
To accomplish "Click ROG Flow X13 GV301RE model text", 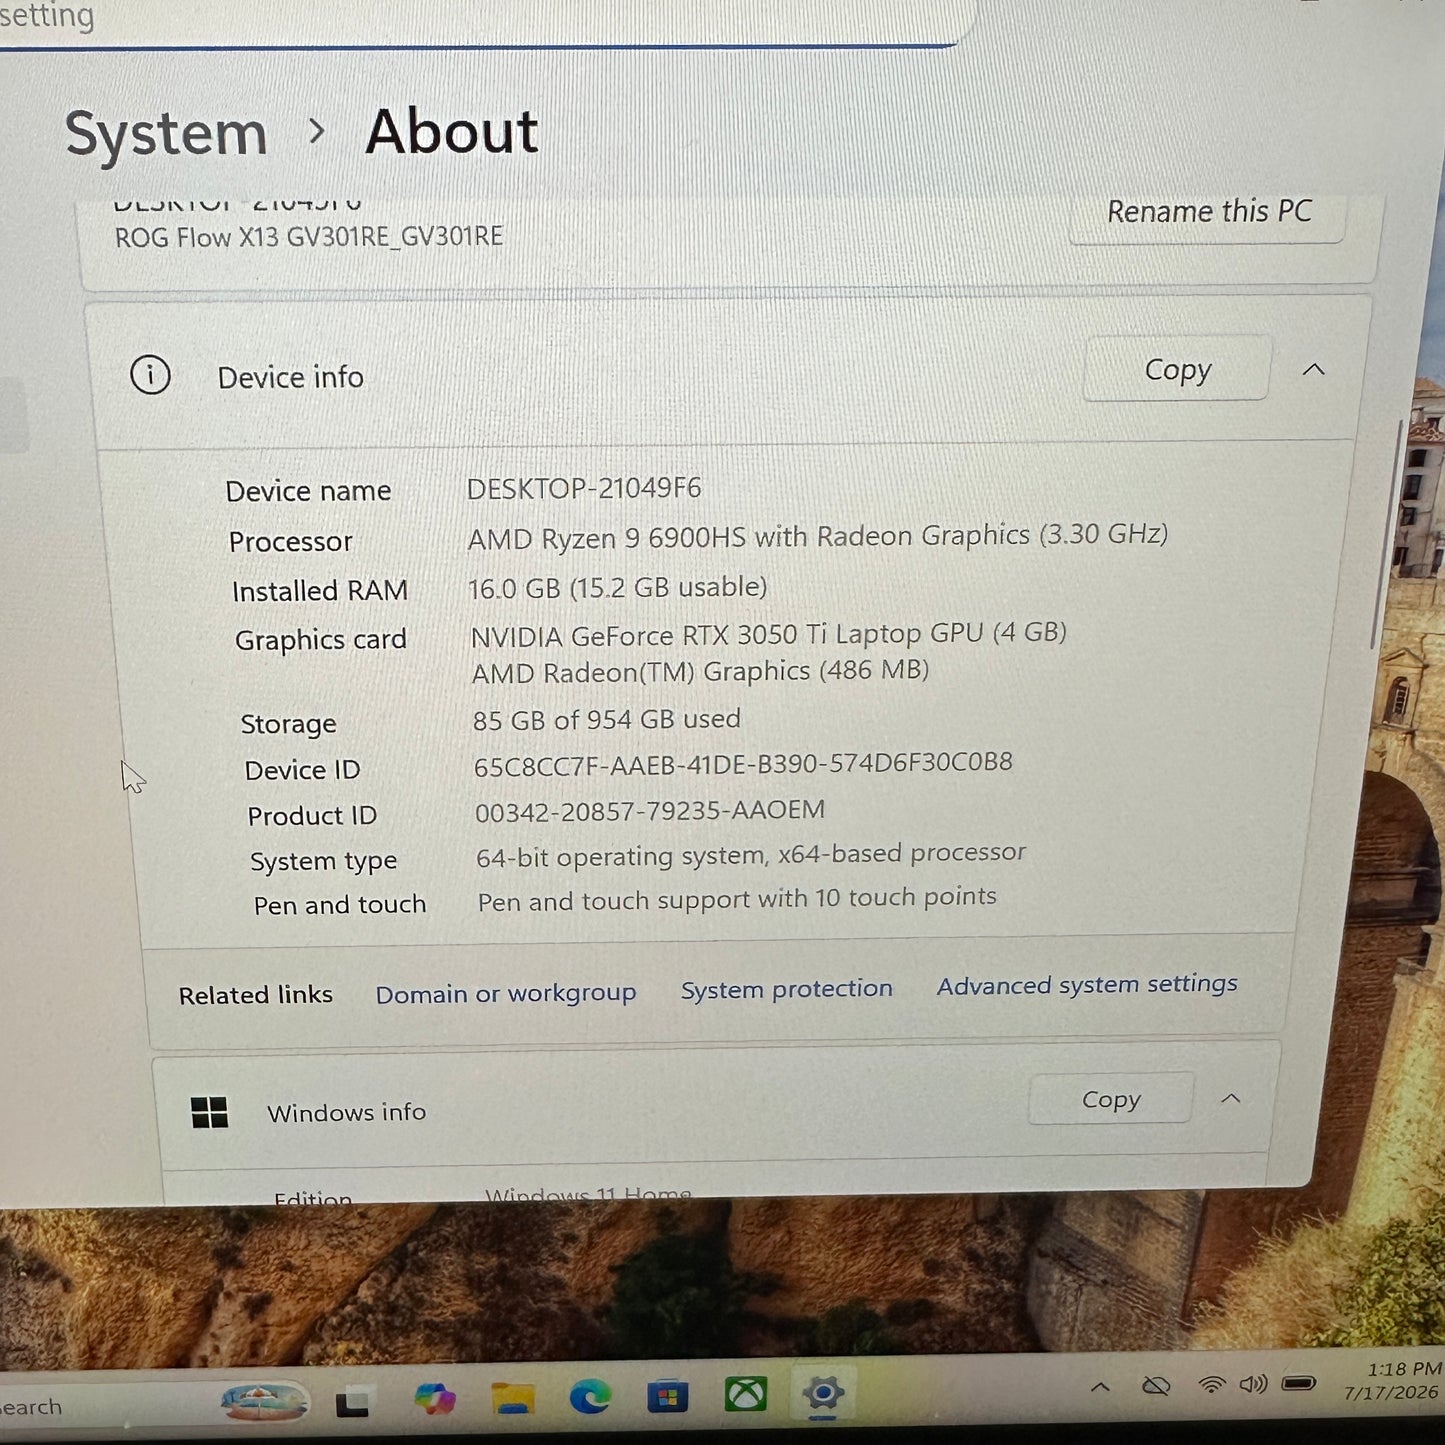I will tap(308, 237).
